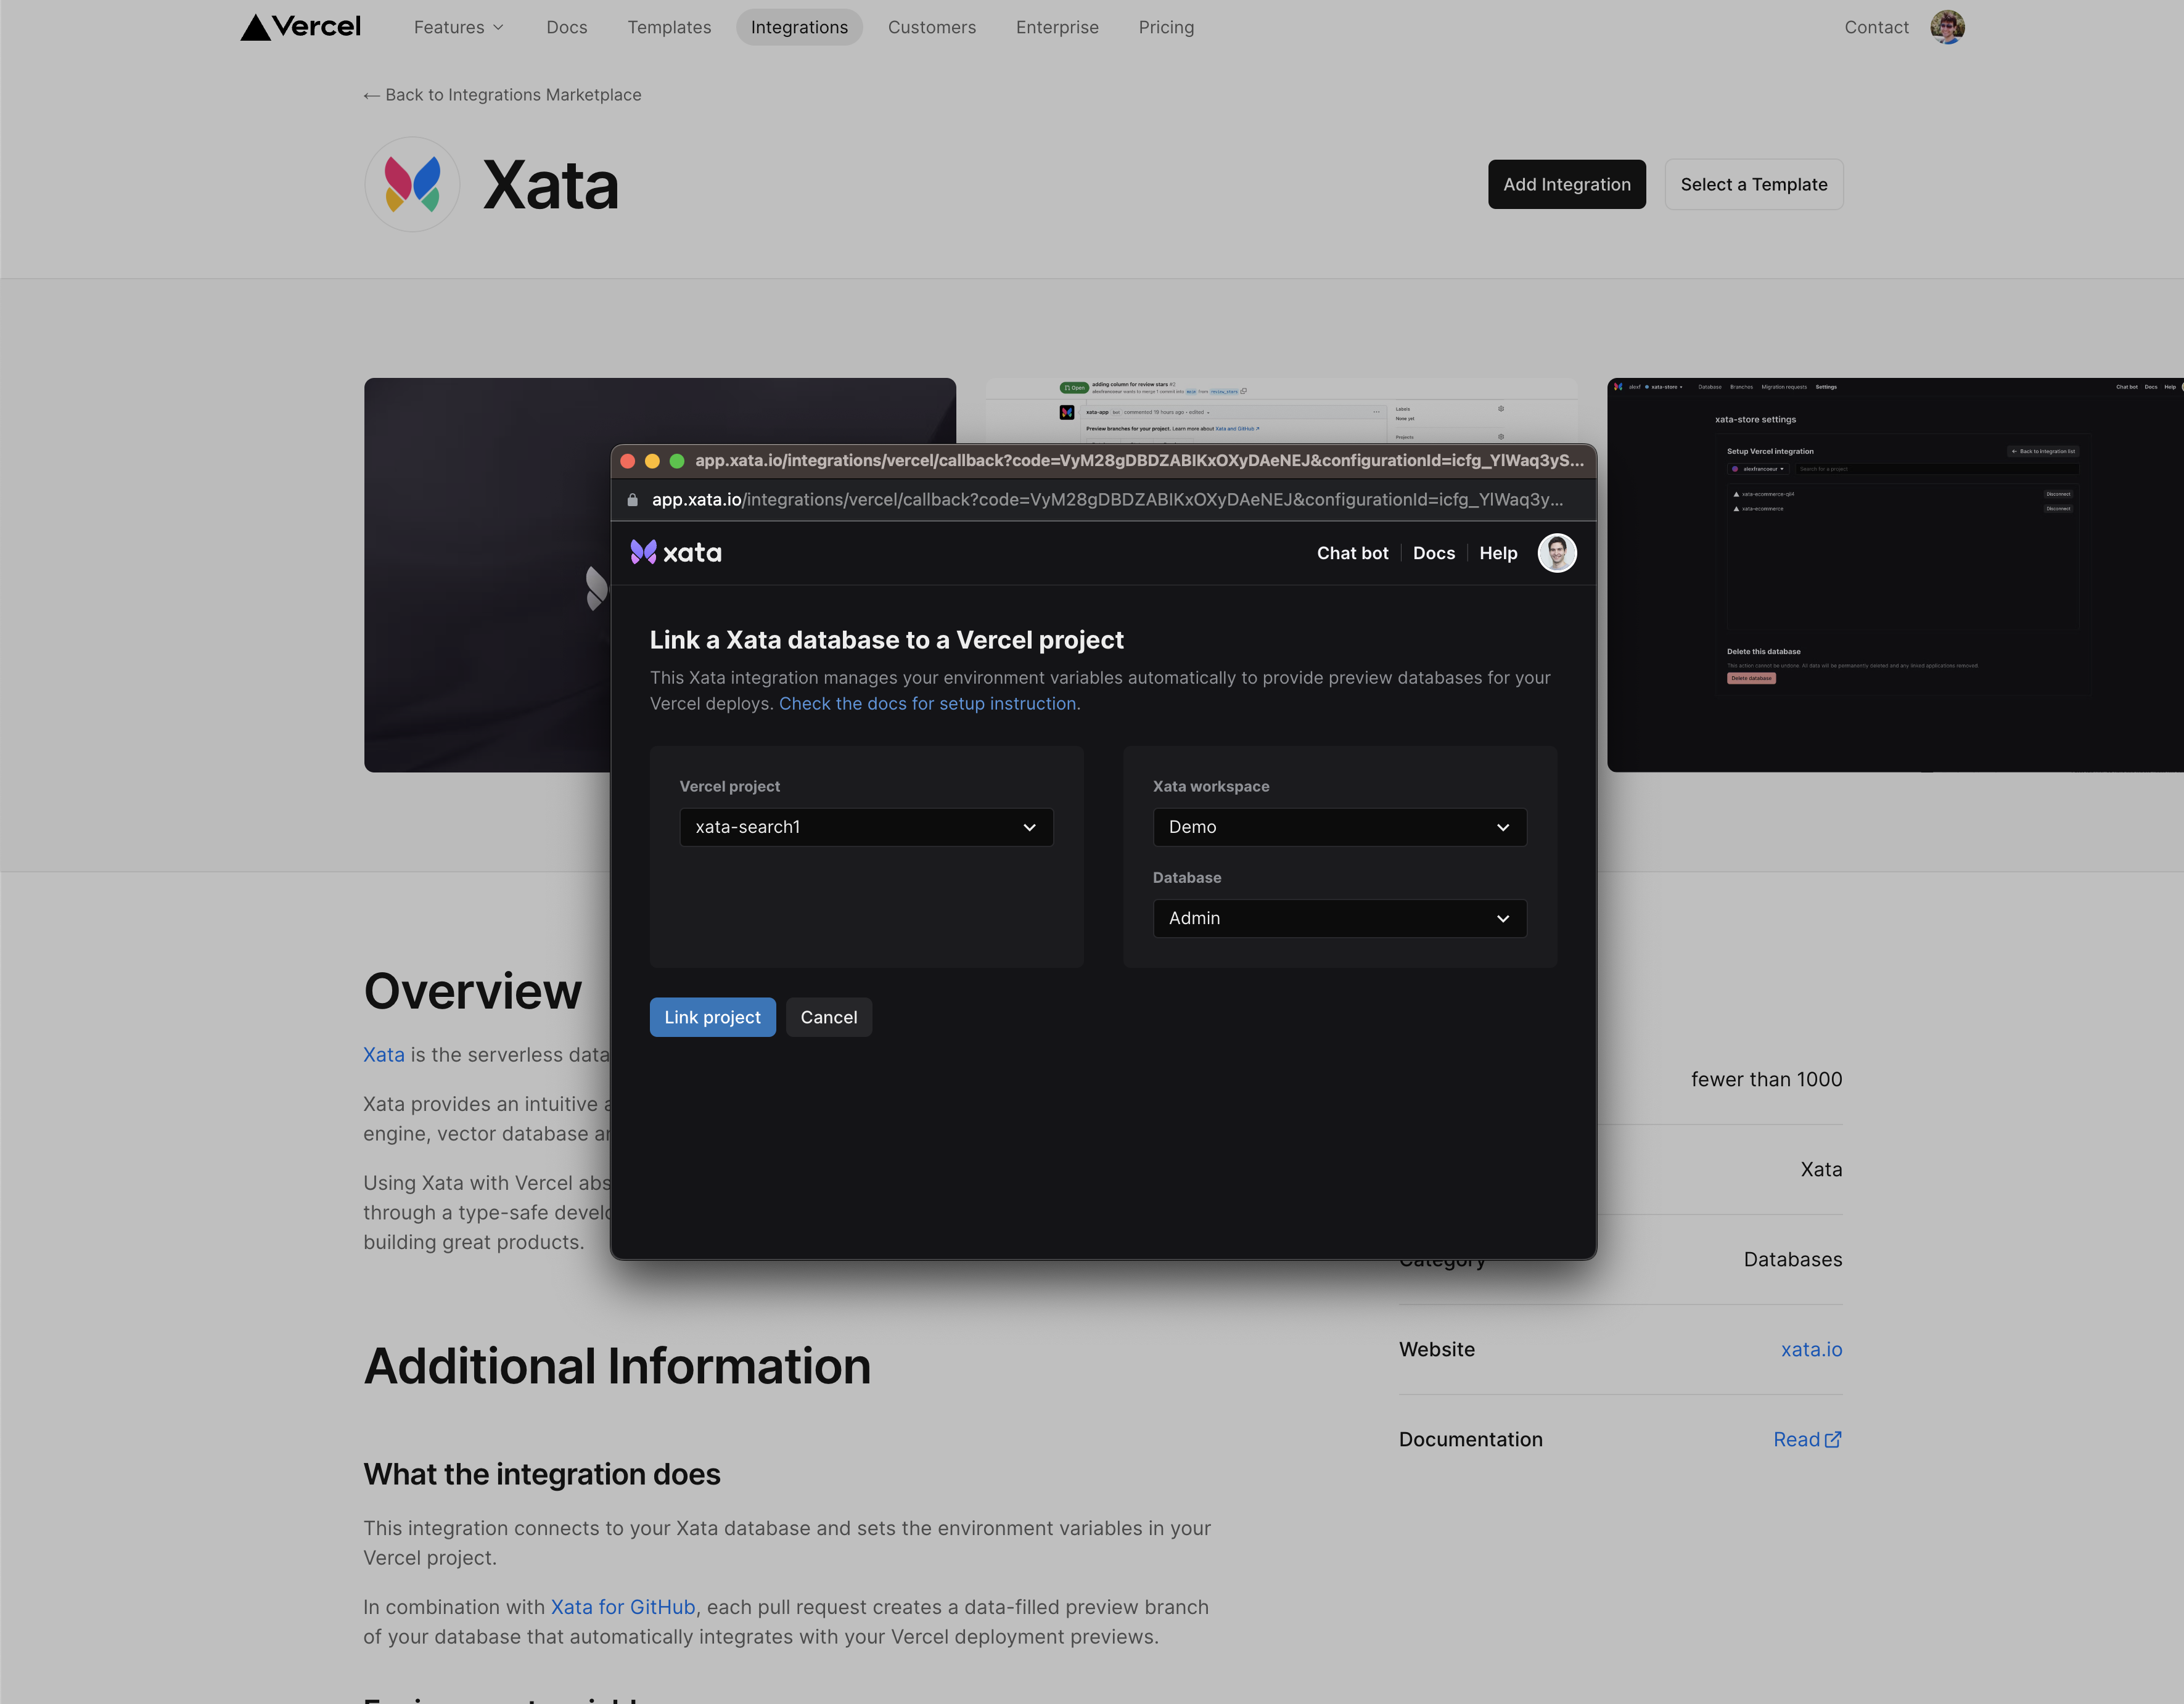
Task: Open the Xata profile avatar in popup
Action: click(x=1556, y=553)
